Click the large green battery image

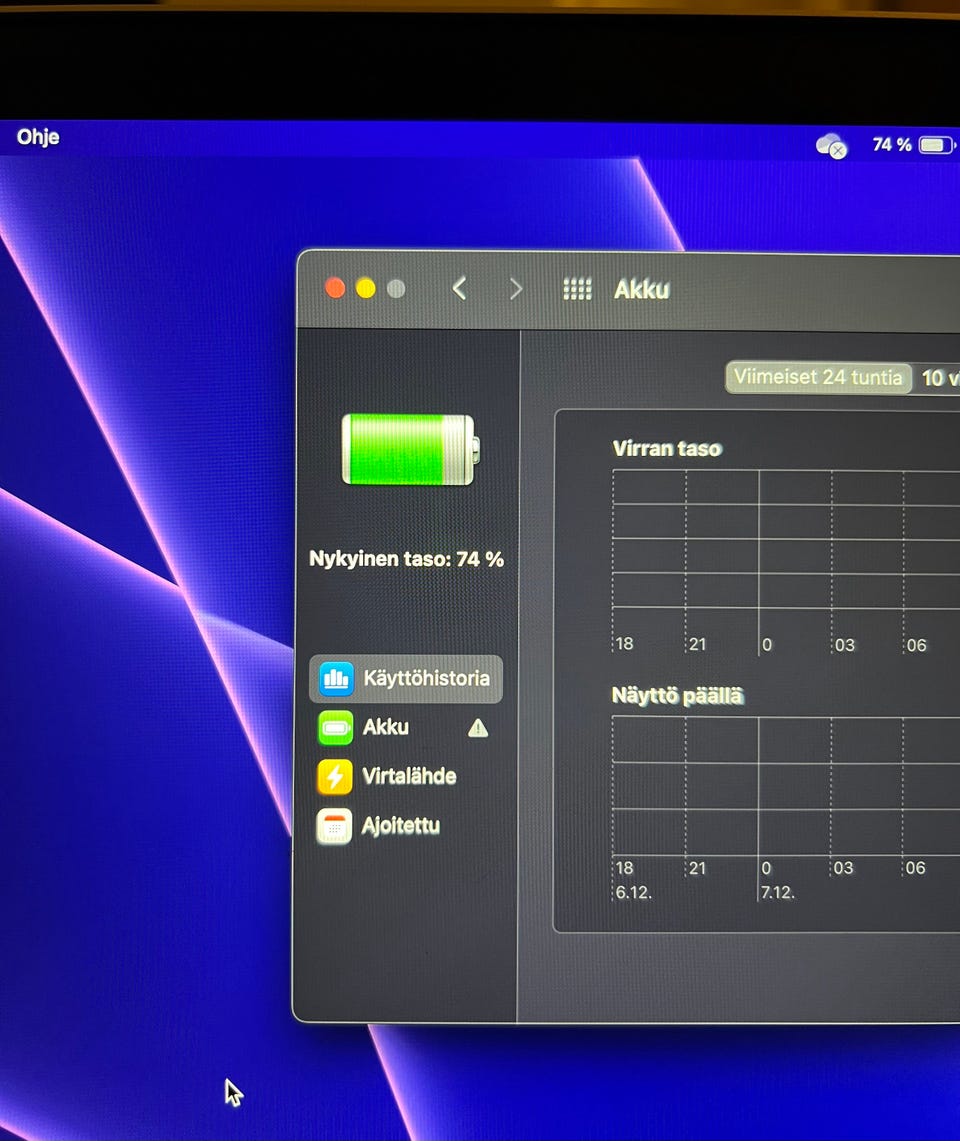410,449
